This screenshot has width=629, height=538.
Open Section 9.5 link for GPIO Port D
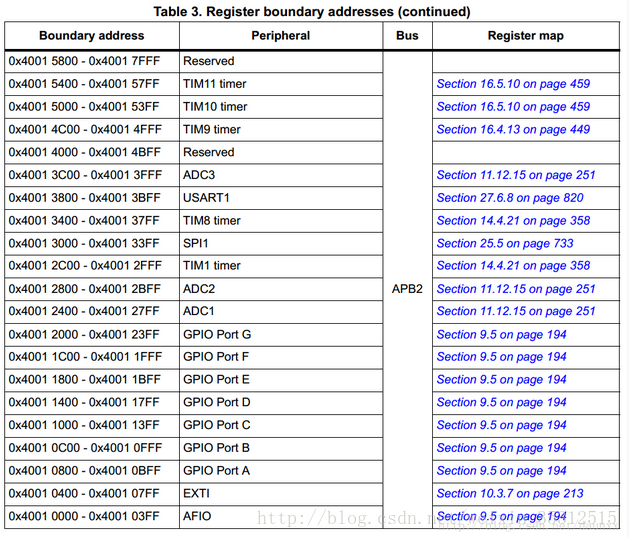501,402
